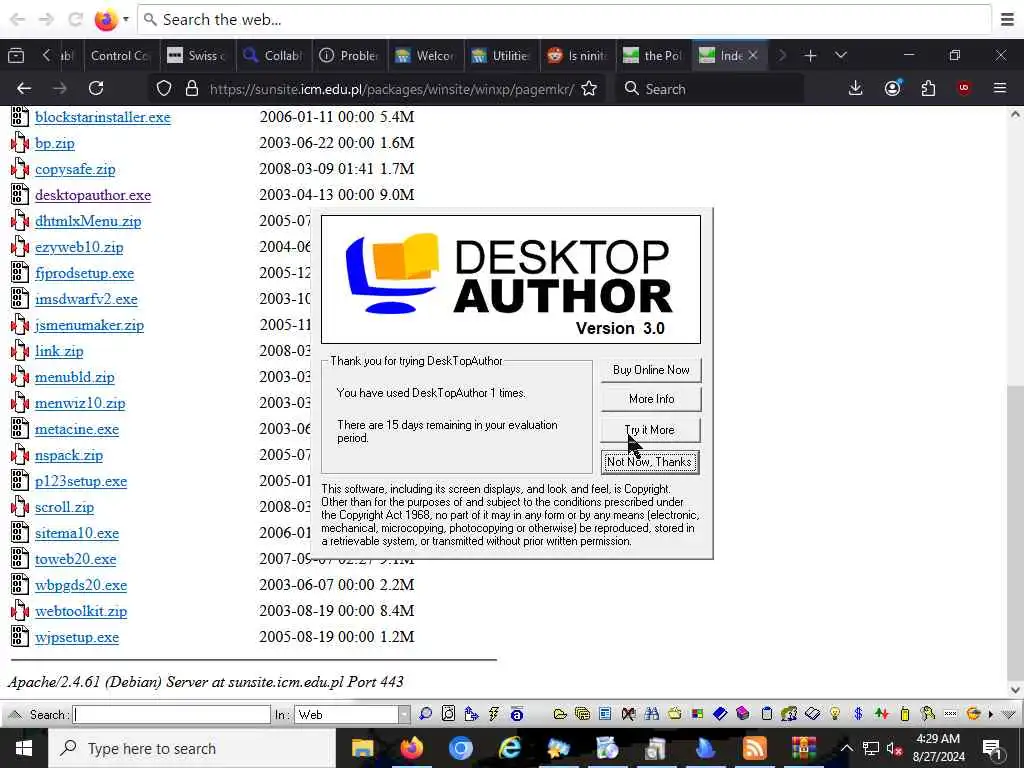Click webtoolkit.zip link

[81, 611]
